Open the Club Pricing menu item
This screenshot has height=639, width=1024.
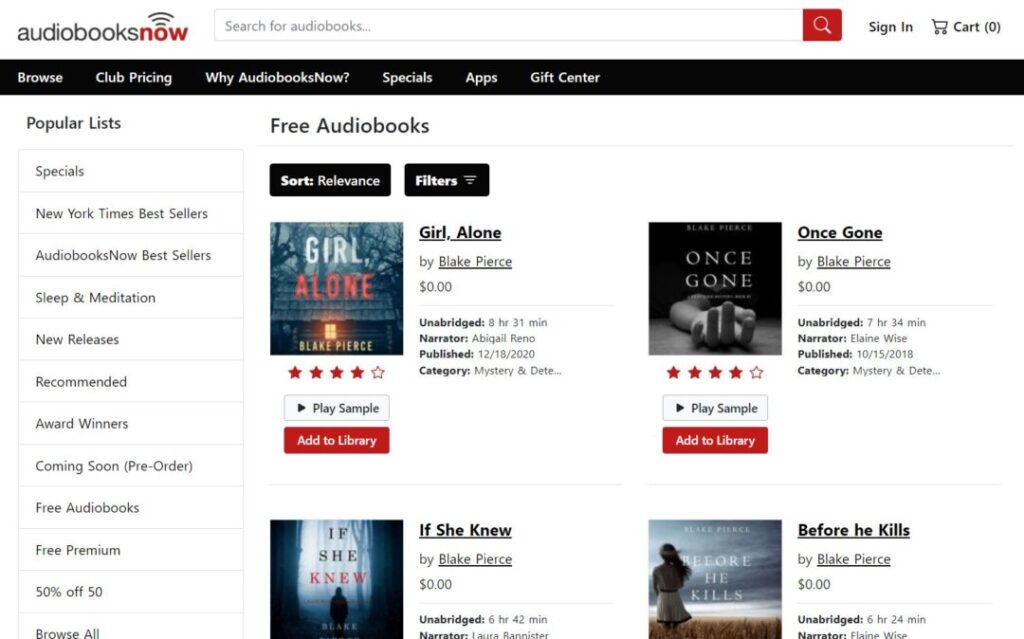133,77
